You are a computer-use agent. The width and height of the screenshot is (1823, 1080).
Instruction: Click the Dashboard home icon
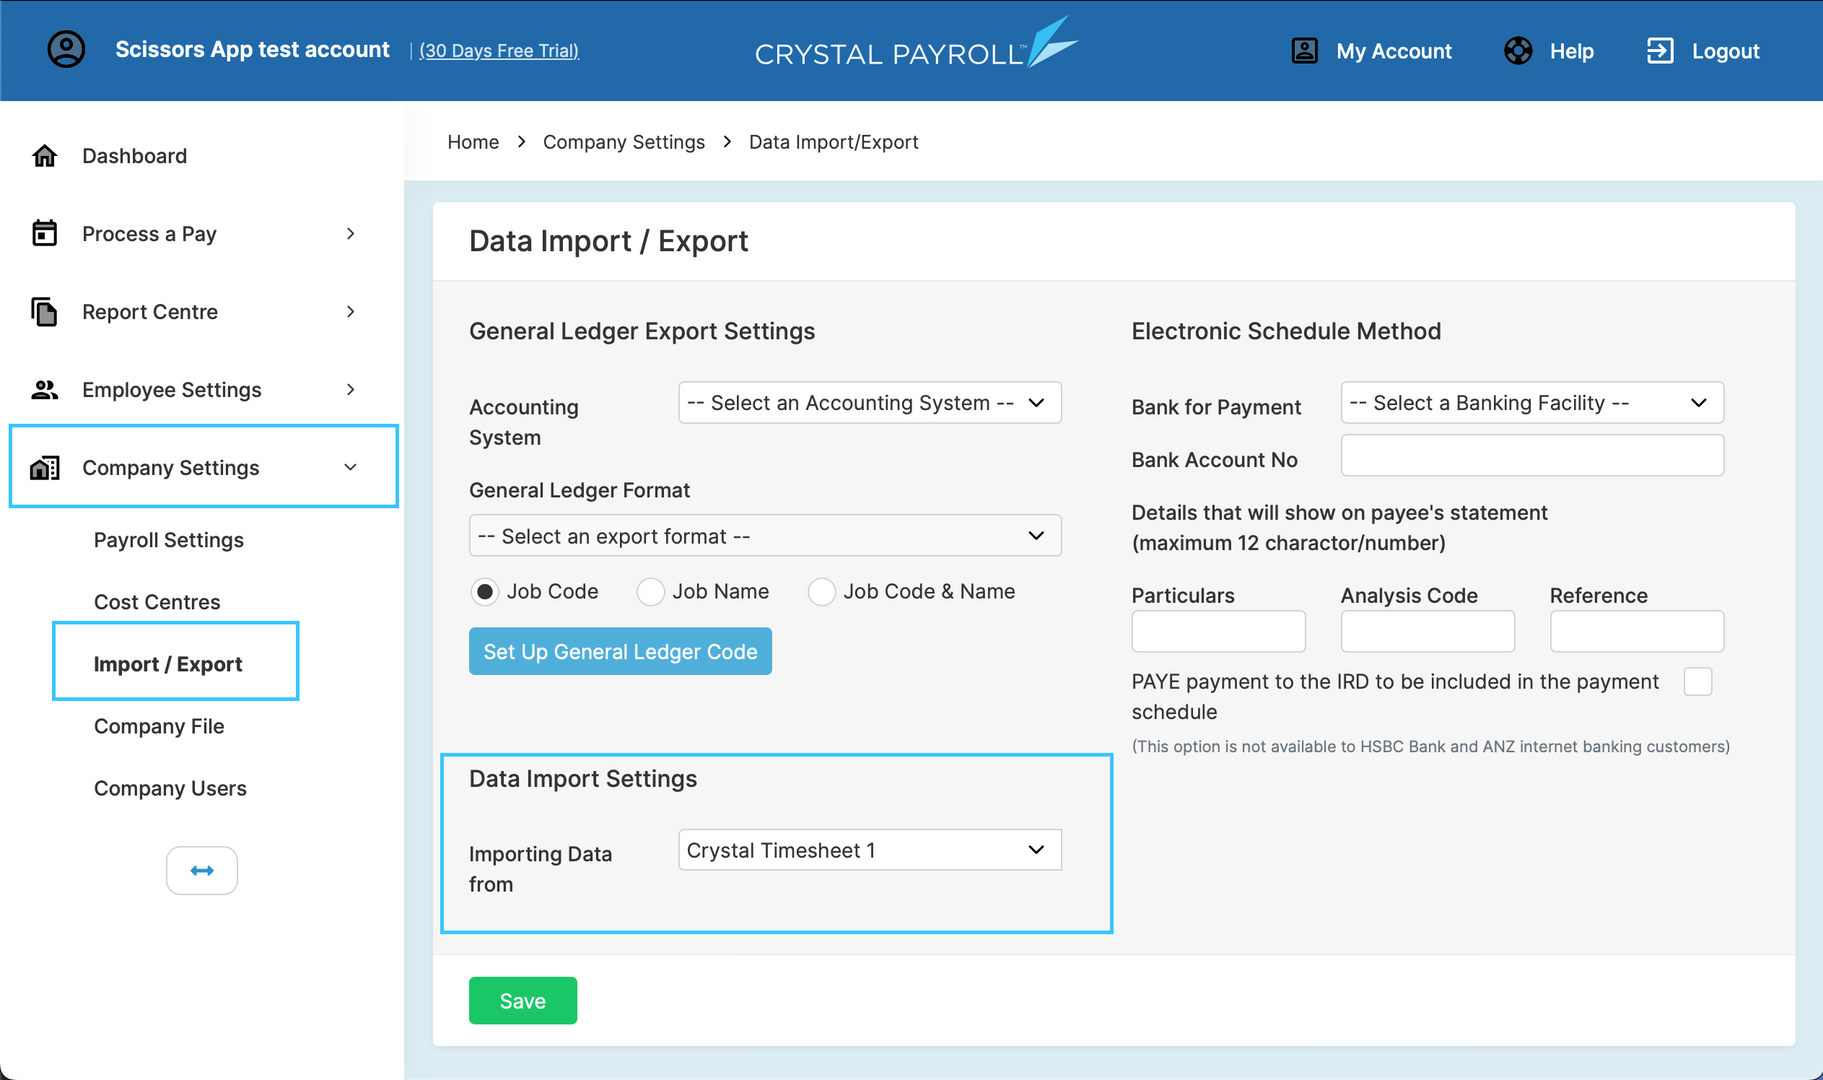[45, 156]
